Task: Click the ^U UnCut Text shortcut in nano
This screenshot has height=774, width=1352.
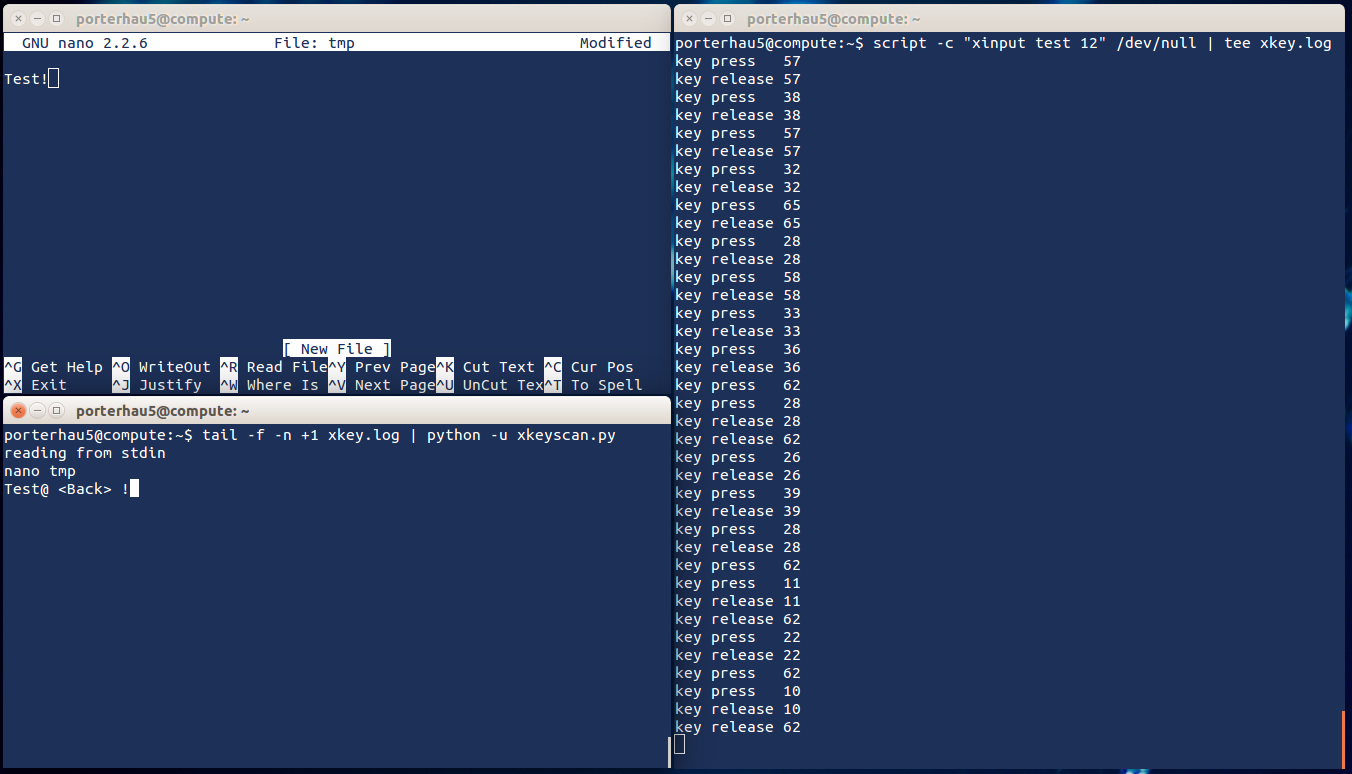Action: point(490,385)
